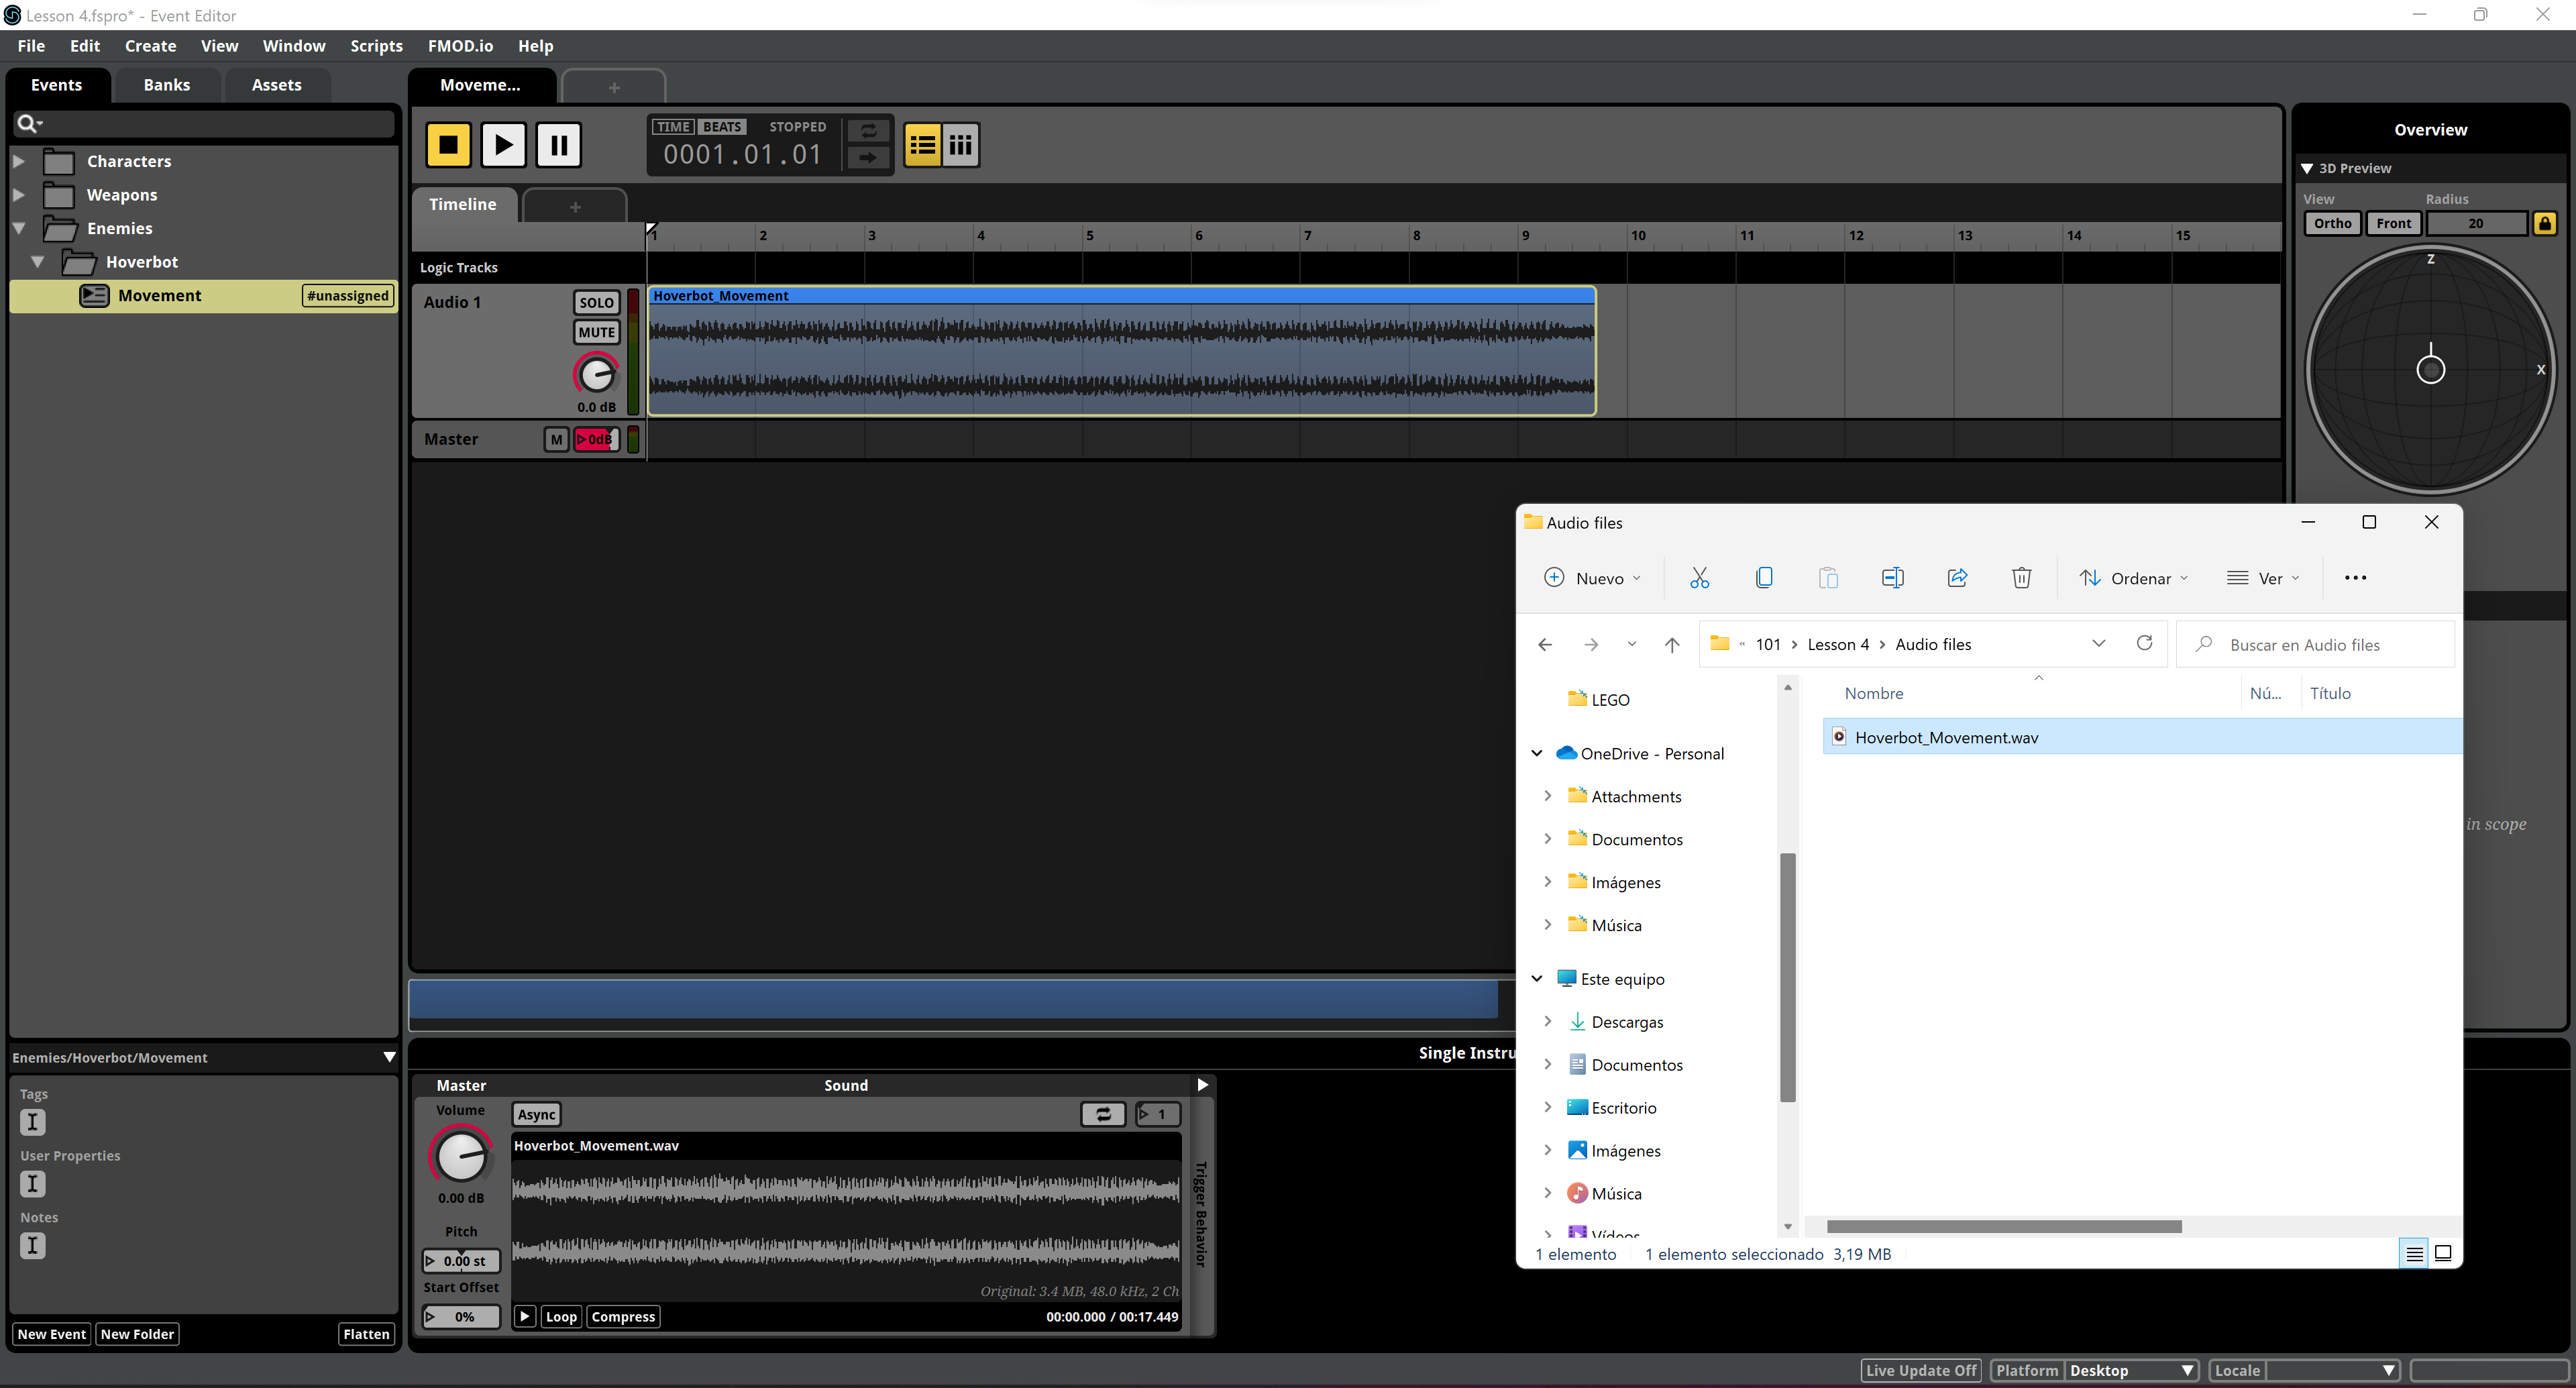
Task: Open the Ordenar sort dropdown
Action: (2134, 578)
